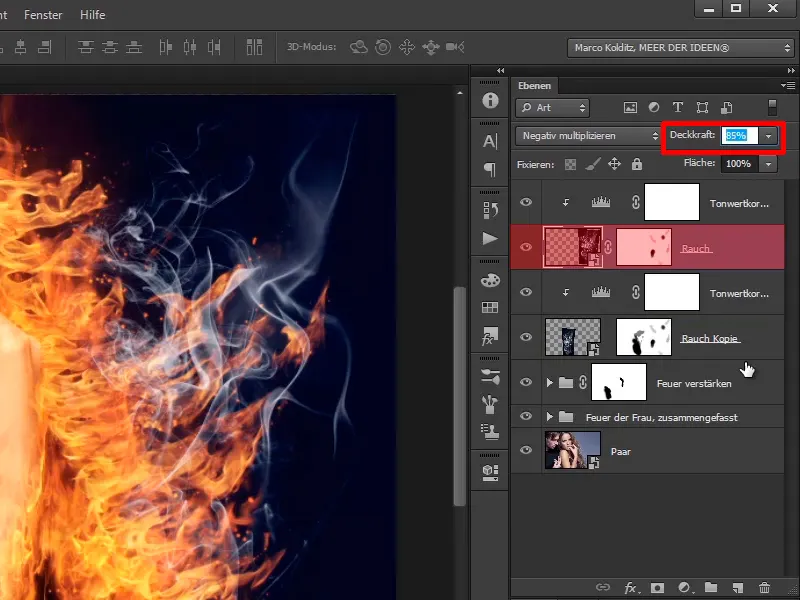Image resolution: width=800 pixels, height=600 pixels.
Task: Hide the top Tonwertkorrektur layer
Action: (x=526, y=202)
